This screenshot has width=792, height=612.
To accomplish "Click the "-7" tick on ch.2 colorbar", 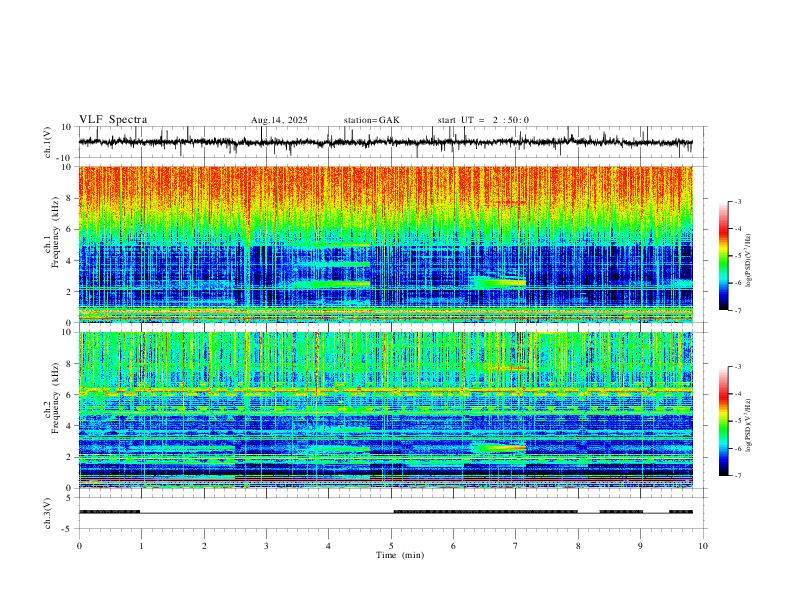I will click(737, 476).
